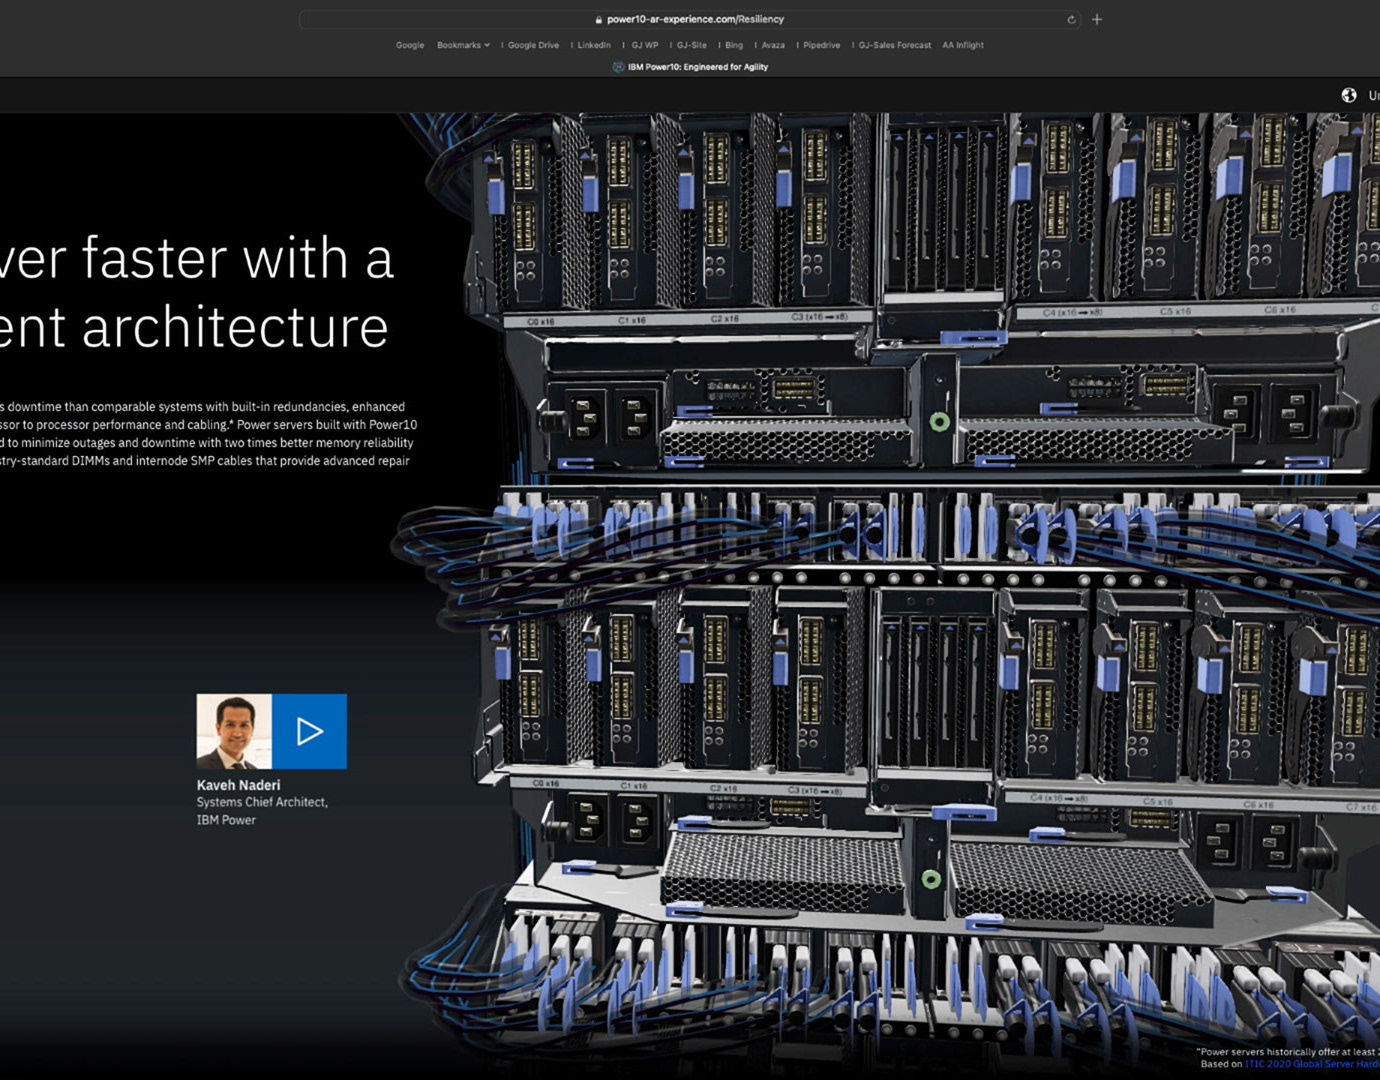Click the Systems Chief Architect caption text
Viewport: 1380px width, 1080px height.
click(262, 802)
